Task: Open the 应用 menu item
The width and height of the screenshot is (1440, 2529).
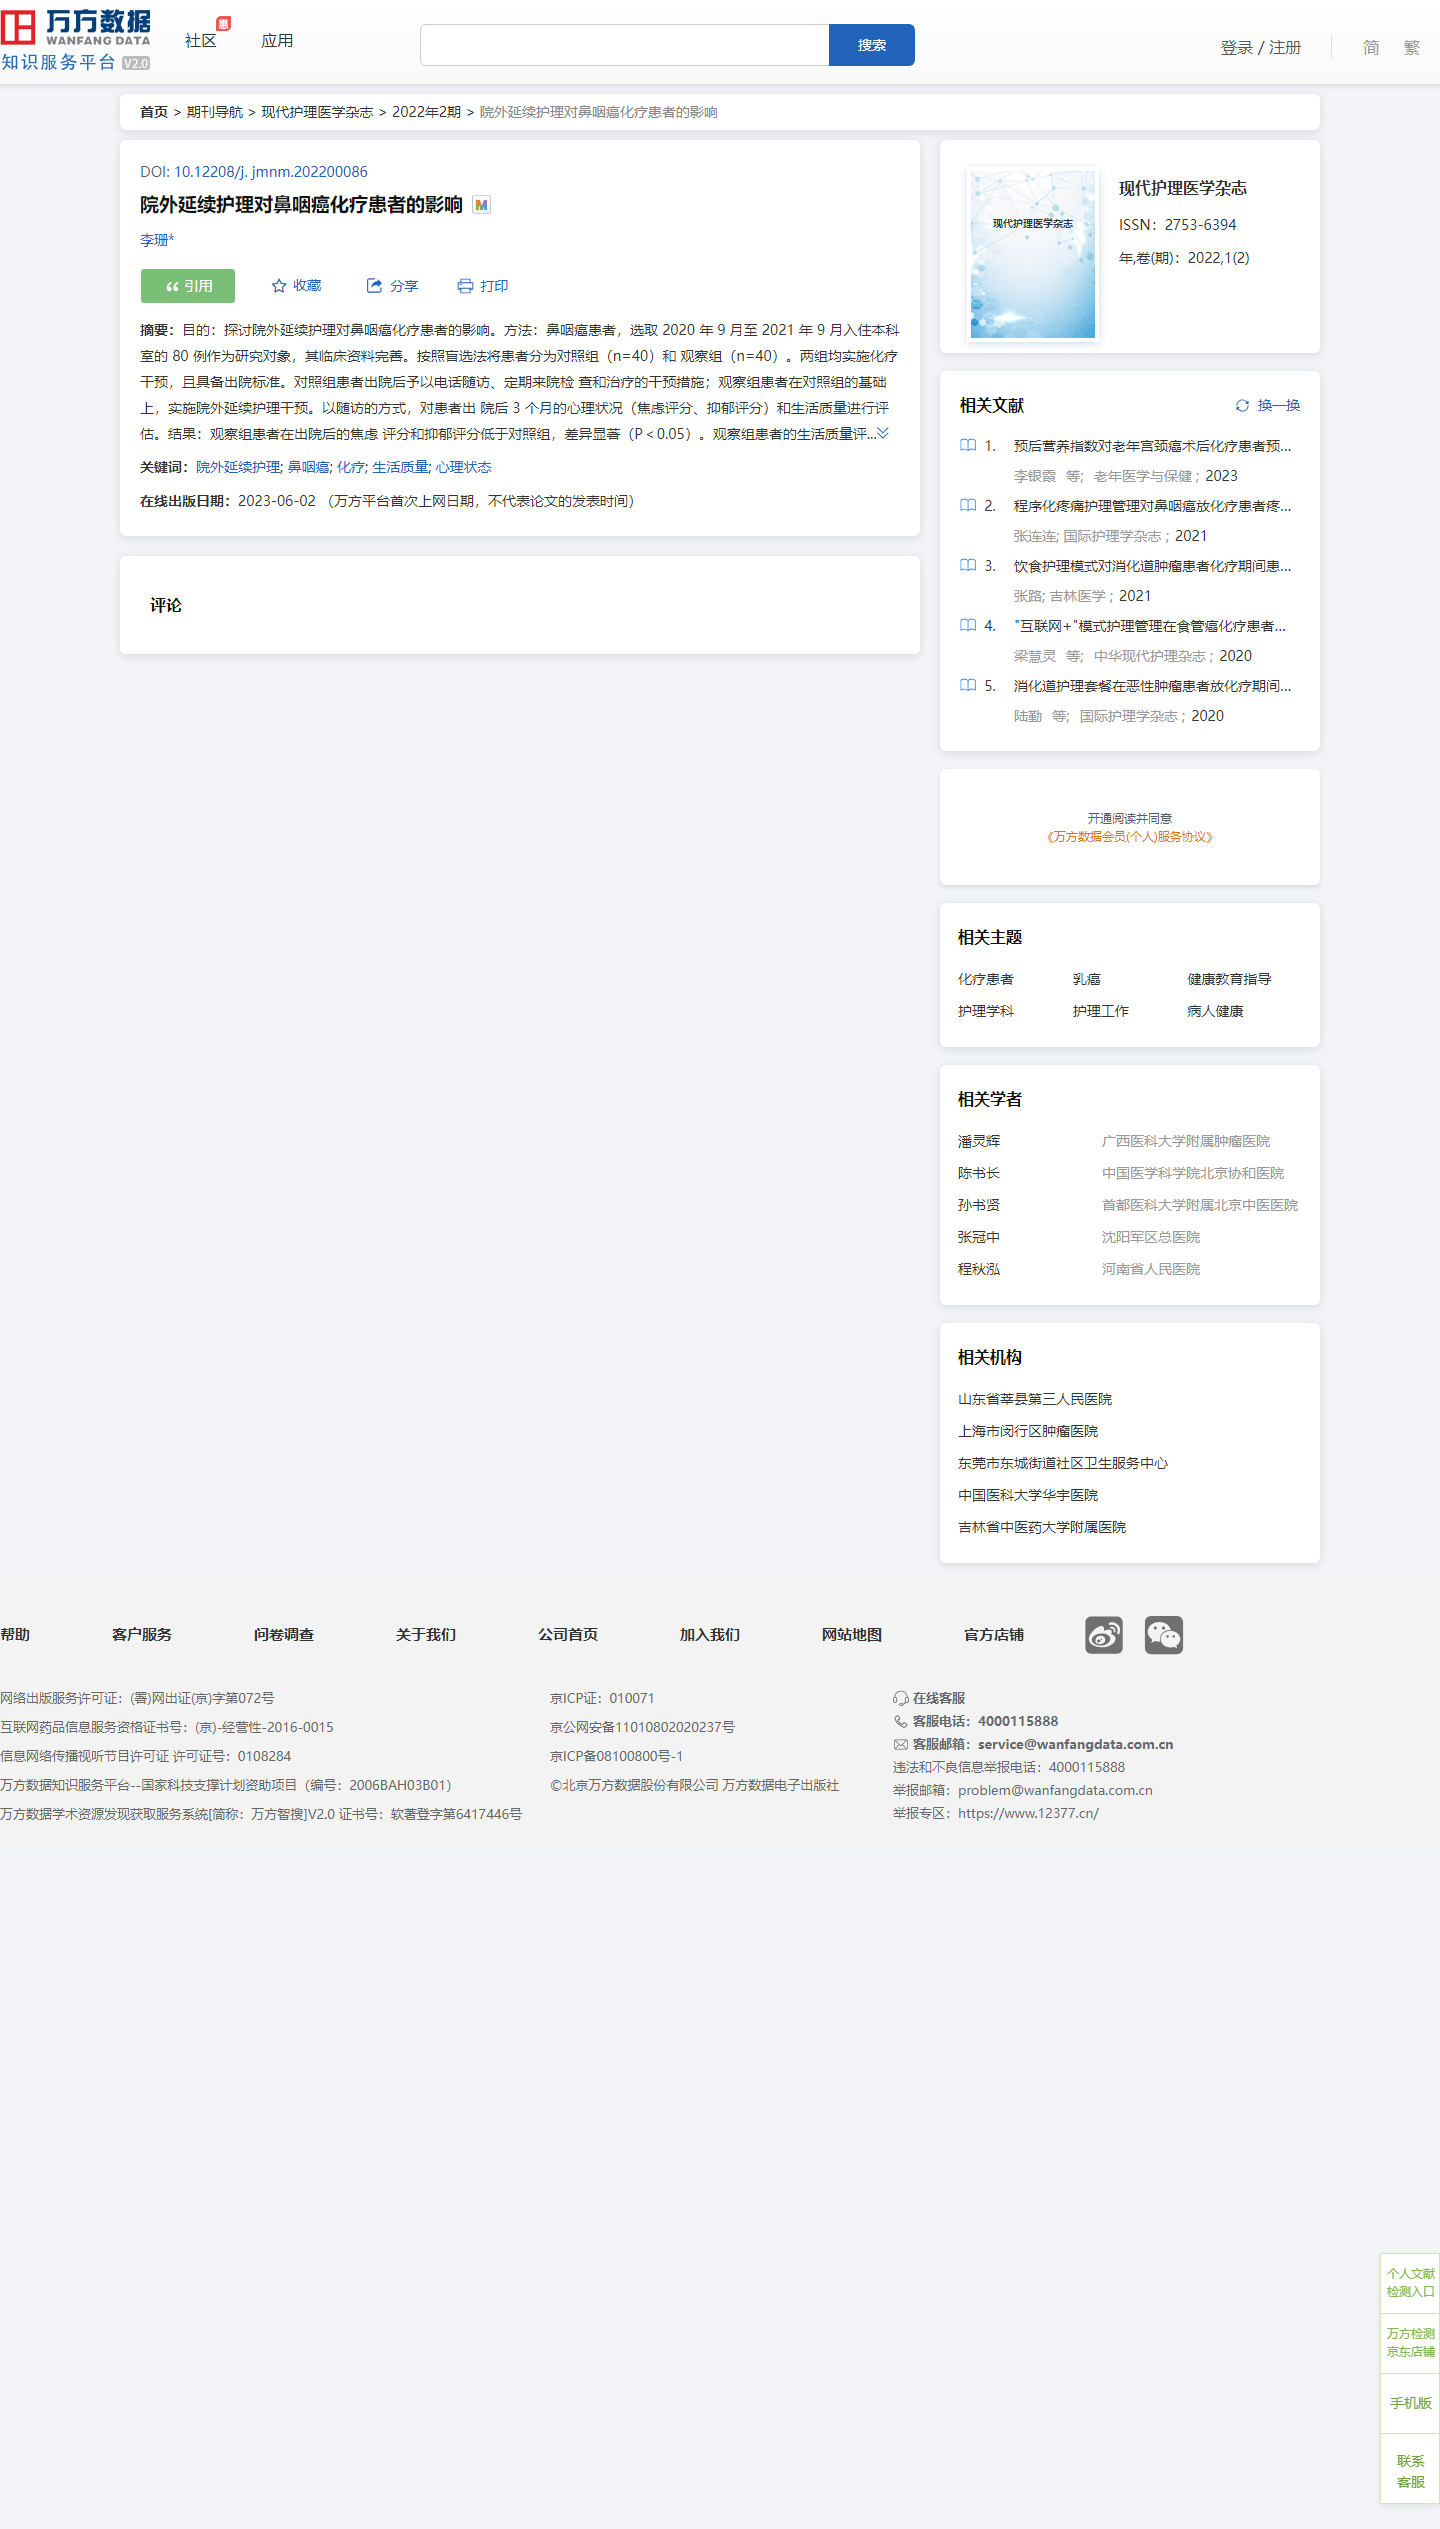Action: (x=277, y=41)
